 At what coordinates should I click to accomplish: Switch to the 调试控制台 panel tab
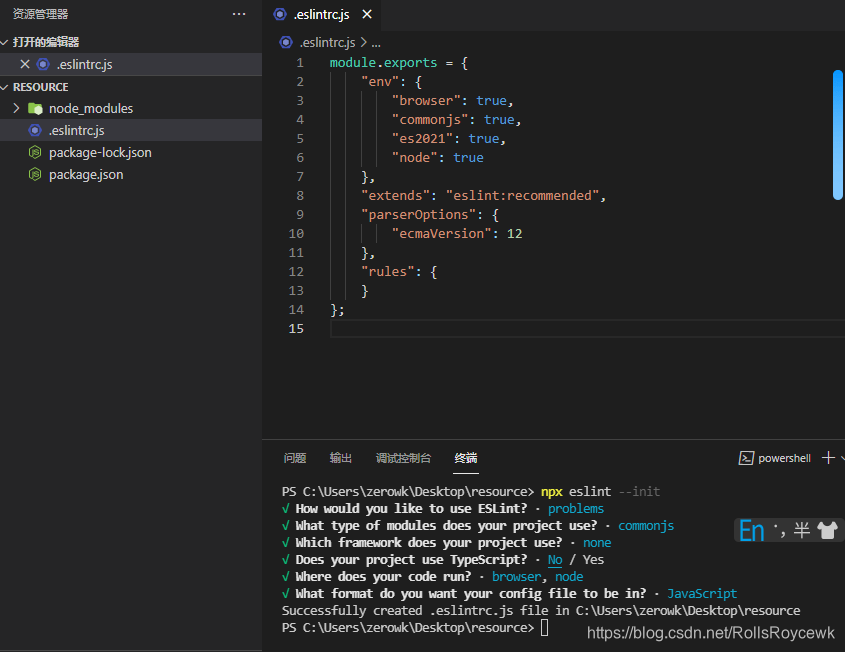pyautogui.click(x=403, y=458)
